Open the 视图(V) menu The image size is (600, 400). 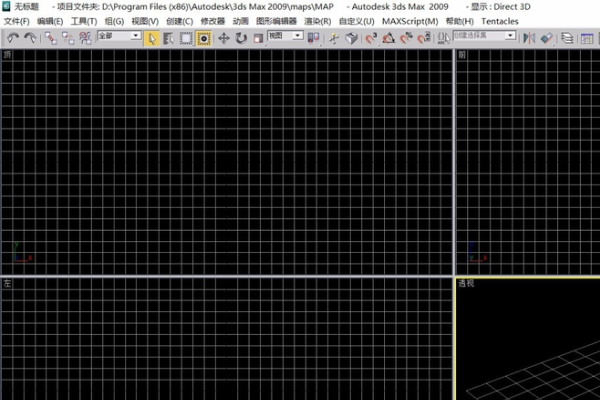point(145,21)
